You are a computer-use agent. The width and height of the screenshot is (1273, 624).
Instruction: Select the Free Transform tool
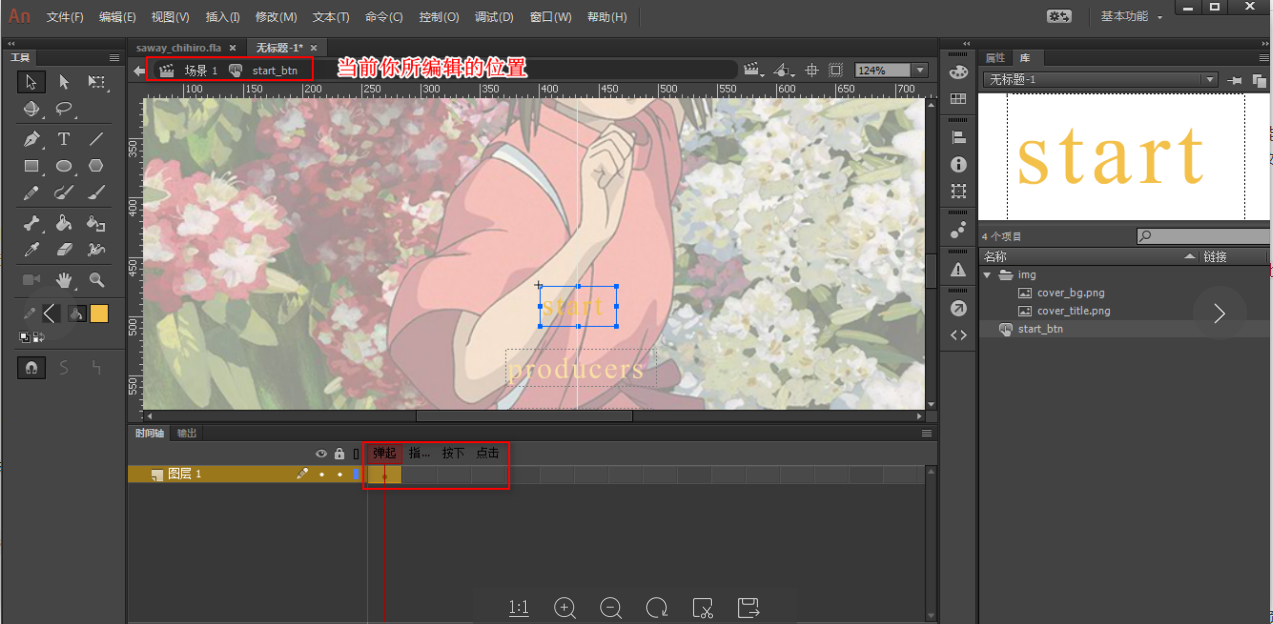97,82
